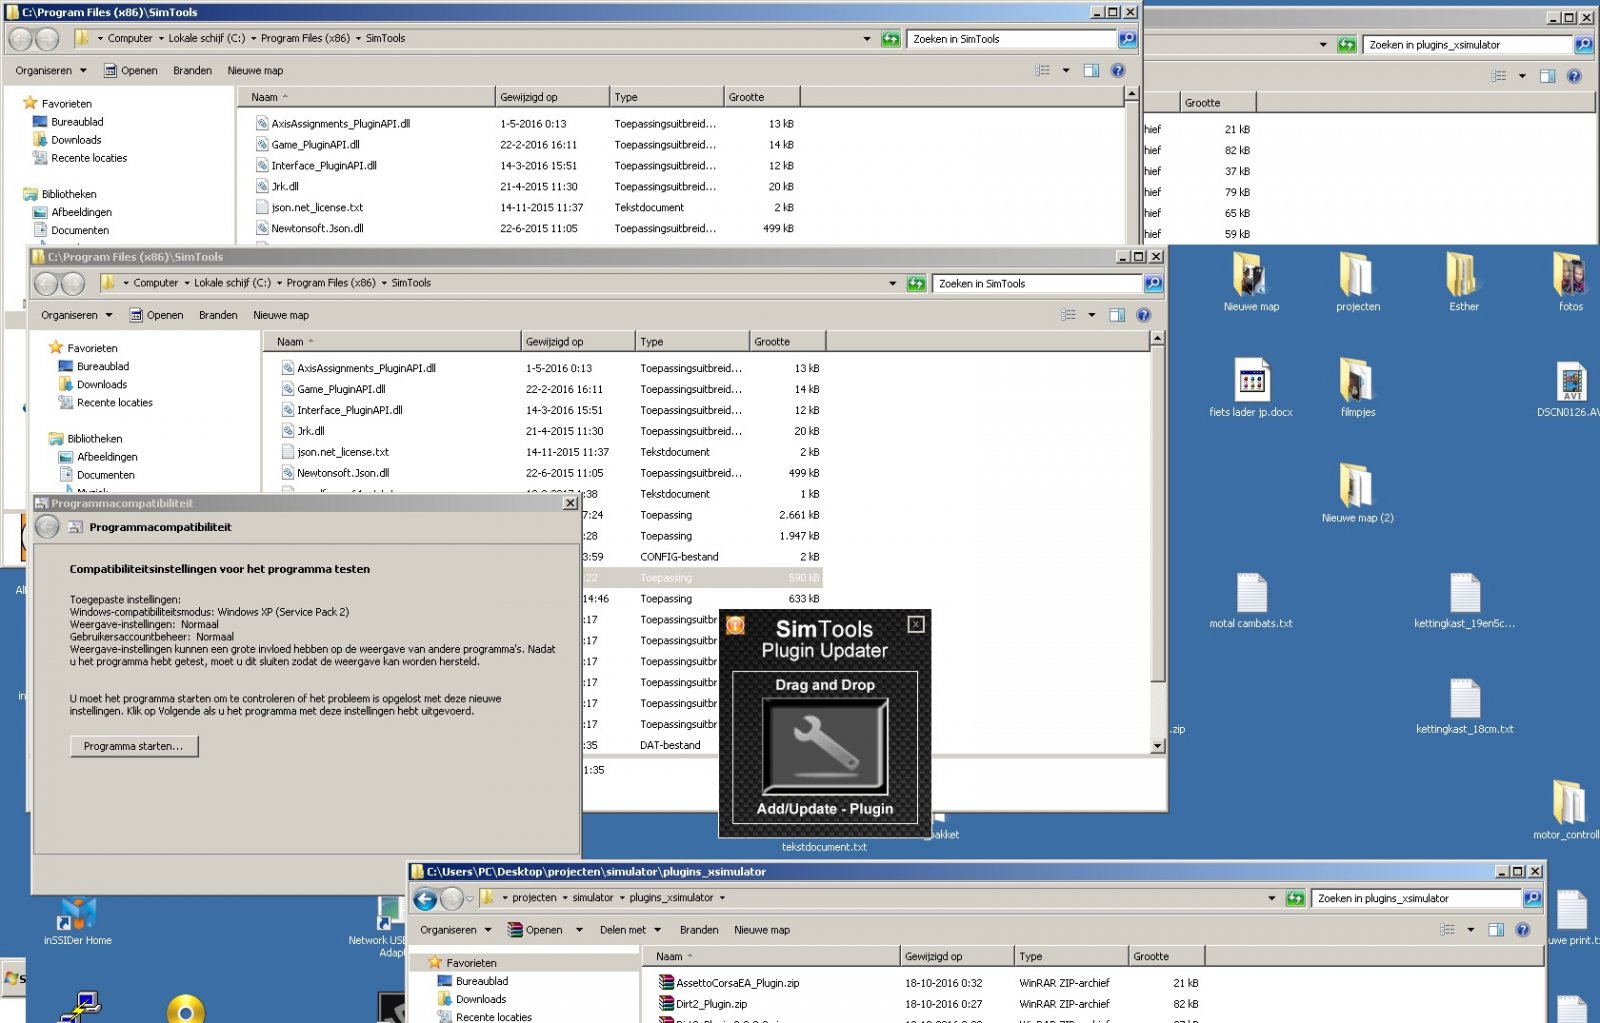The width and height of the screenshot is (1600, 1023).
Task: Open Afbeeldingen in middle SimTools sidebar
Action: pyautogui.click(x=107, y=458)
